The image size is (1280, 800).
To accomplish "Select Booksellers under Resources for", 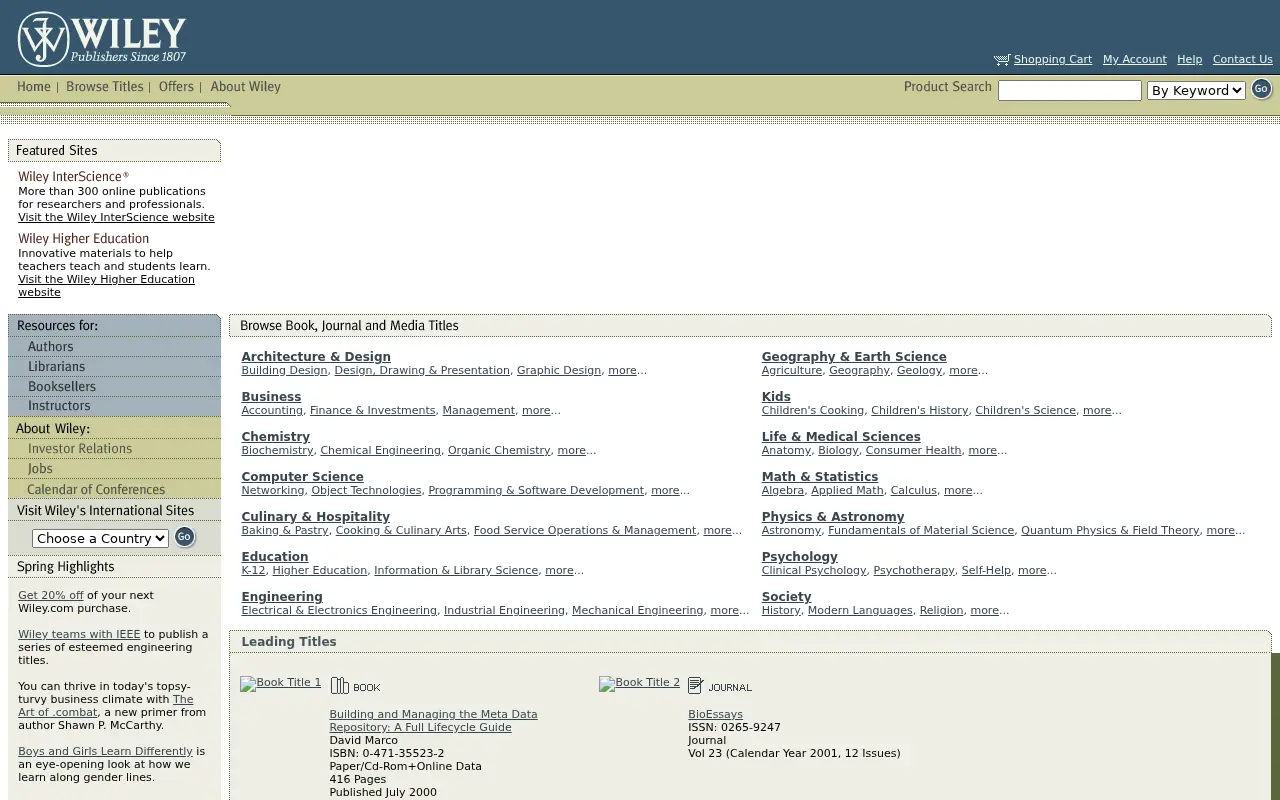I will coord(62,387).
